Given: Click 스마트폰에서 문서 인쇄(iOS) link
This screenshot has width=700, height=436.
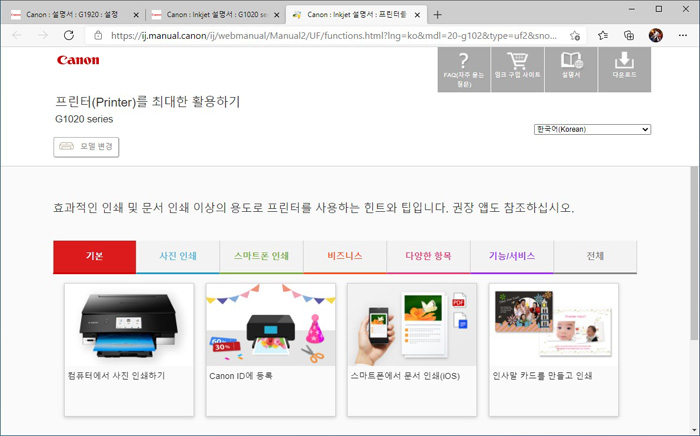Looking at the screenshot, I should pos(405,376).
